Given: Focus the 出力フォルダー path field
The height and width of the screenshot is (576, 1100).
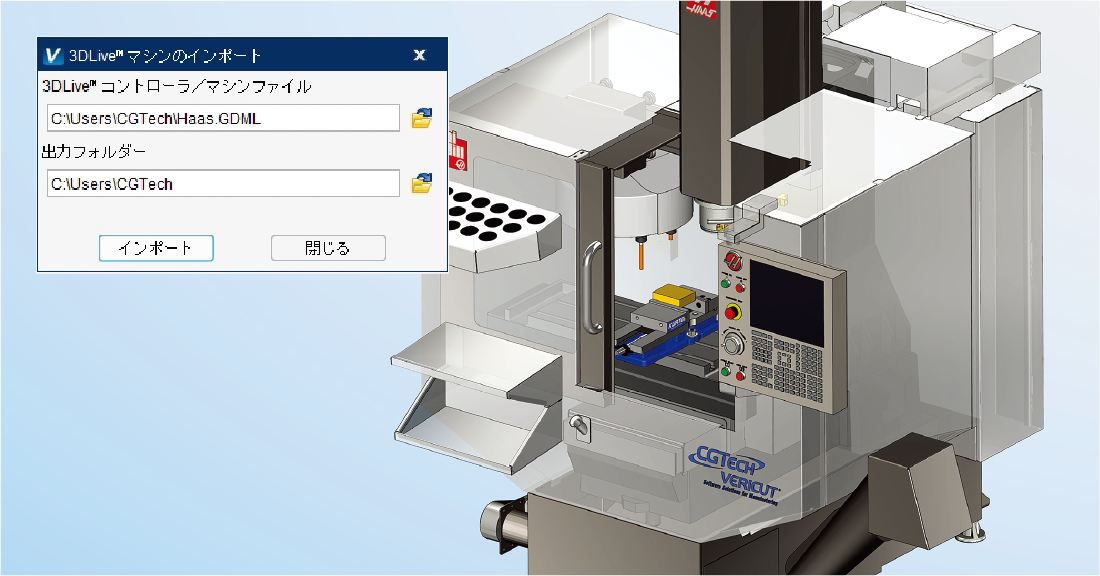Looking at the screenshot, I should 223,183.
